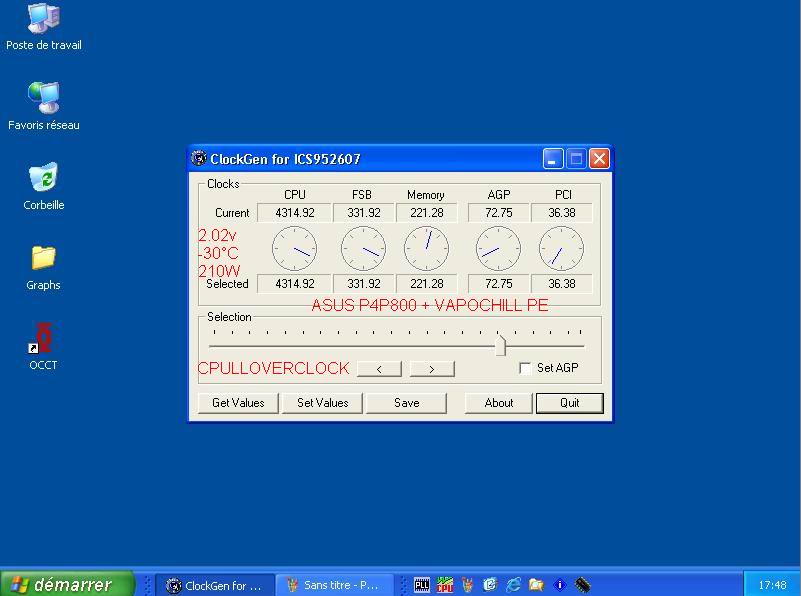The width and height of the screenshot is (801, 596).
Task: Click the Current row label
Action: coord(232,213)
